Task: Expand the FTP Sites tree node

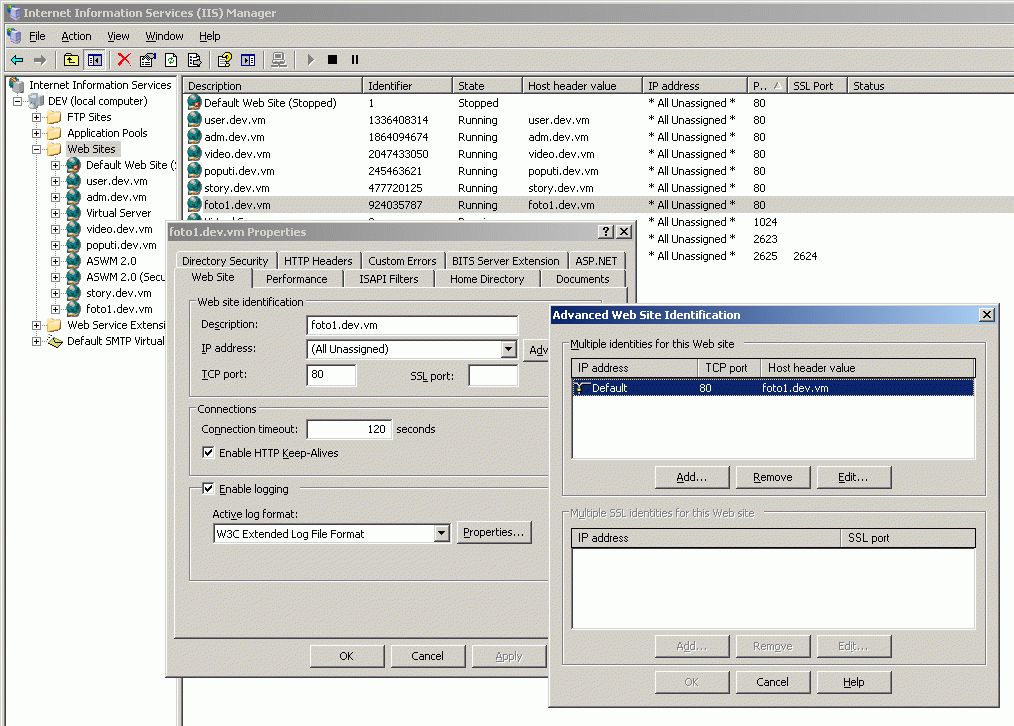Action: pos(37,118)
